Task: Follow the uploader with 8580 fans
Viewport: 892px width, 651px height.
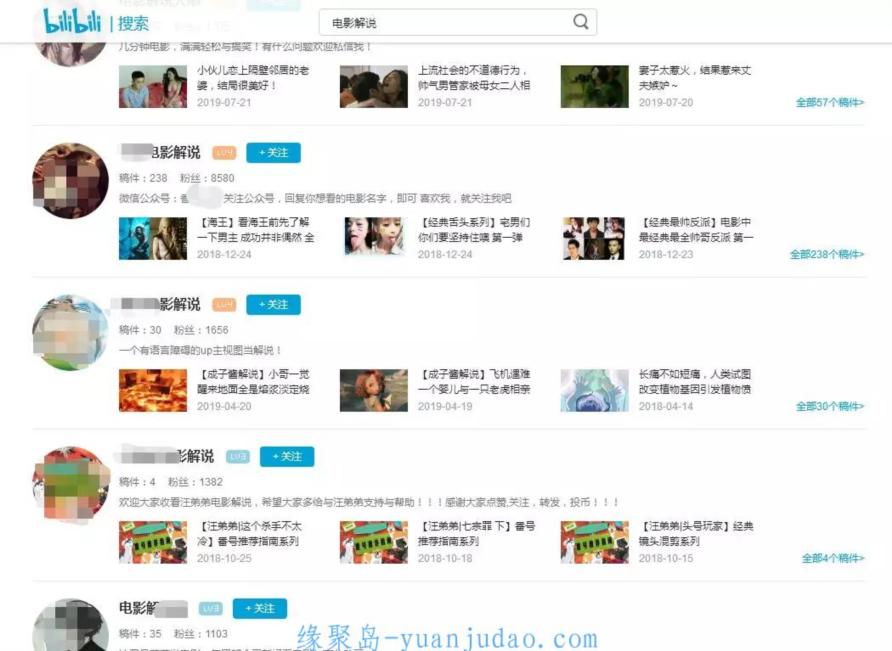Action: click(273, 153)
